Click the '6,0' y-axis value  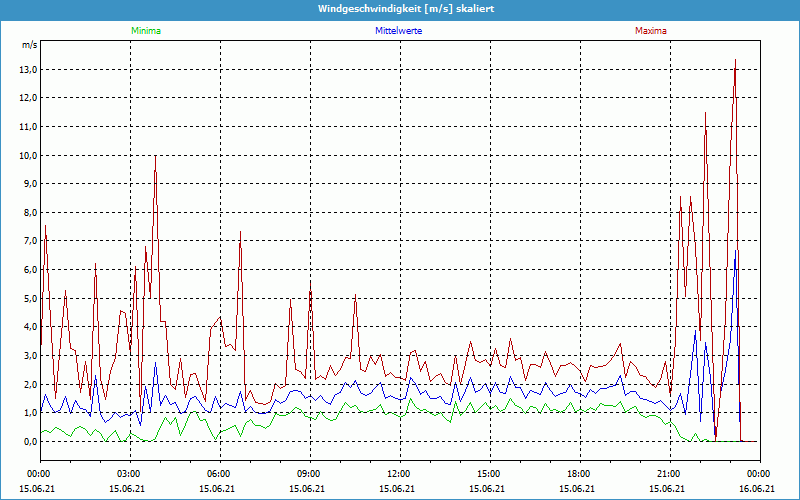click(31, 270)
